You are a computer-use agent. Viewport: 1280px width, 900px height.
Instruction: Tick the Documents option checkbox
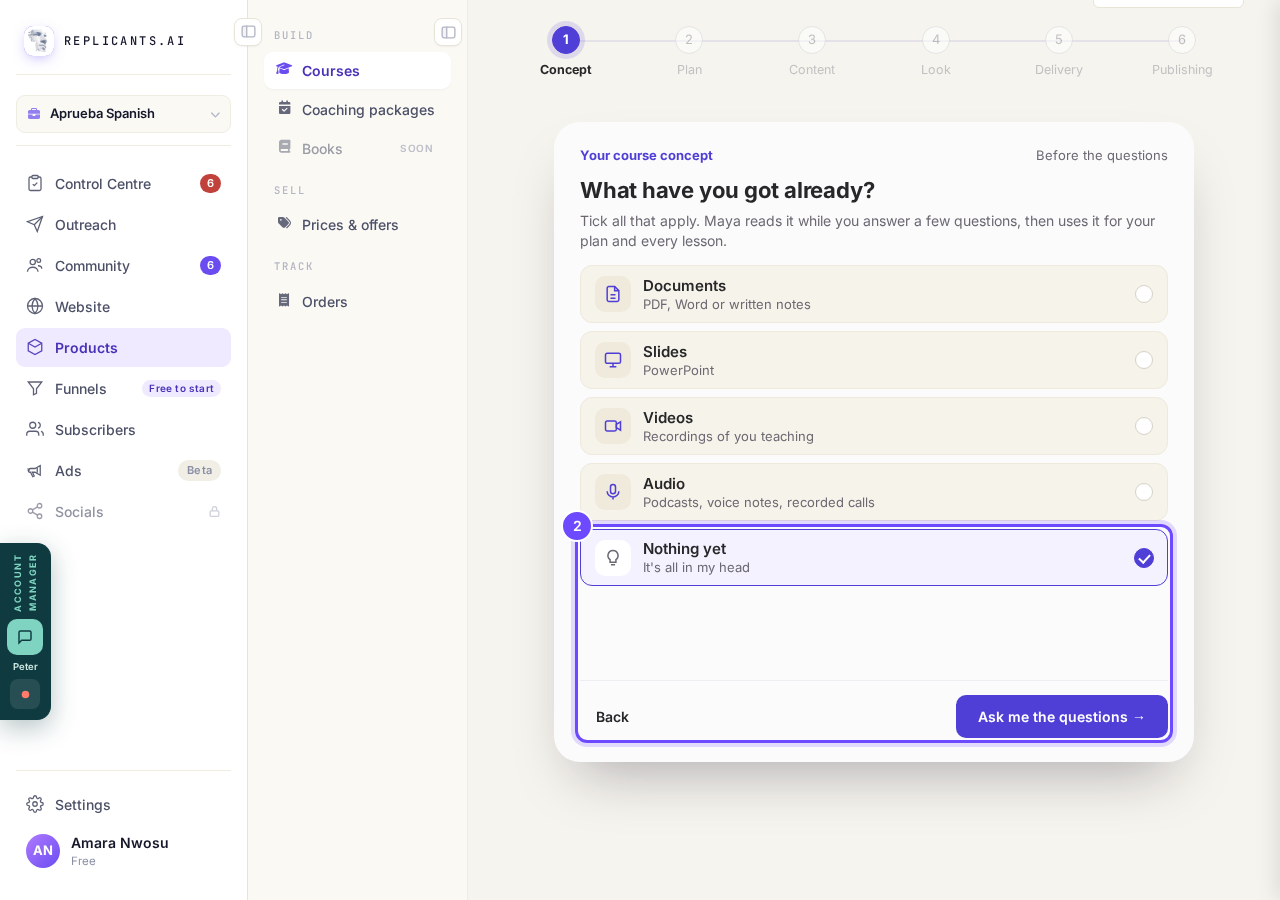click(x=1144, y=294)
